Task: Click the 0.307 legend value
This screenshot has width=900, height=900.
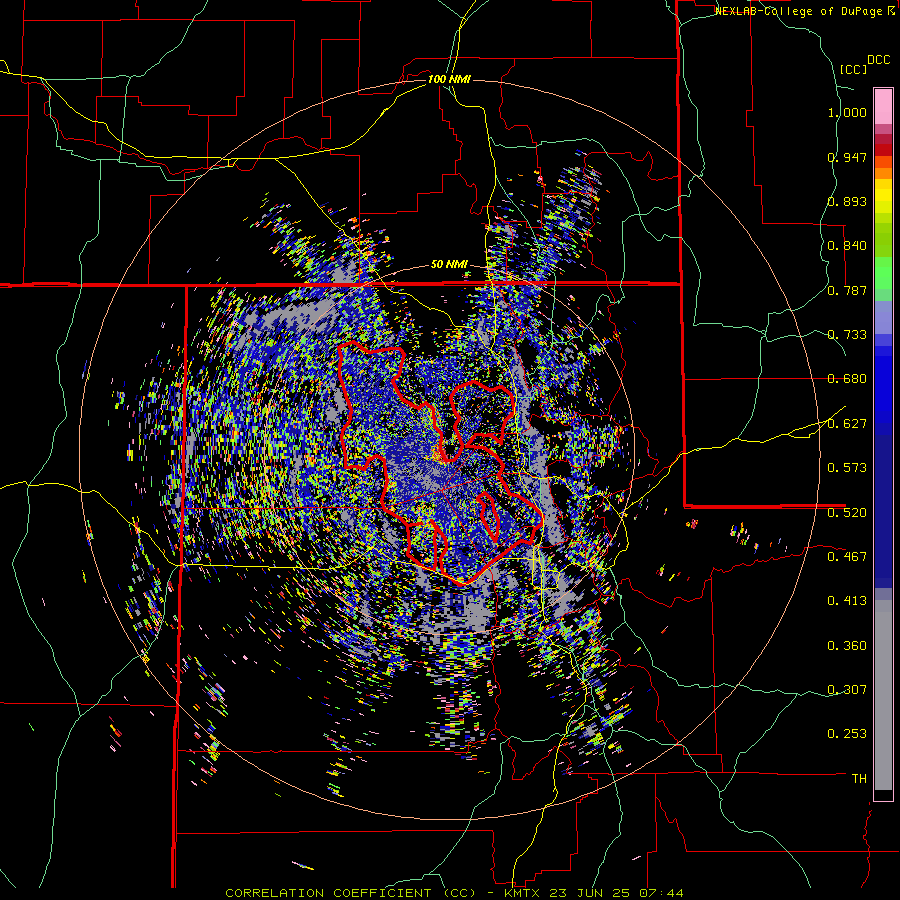Action: coord(847,689)
